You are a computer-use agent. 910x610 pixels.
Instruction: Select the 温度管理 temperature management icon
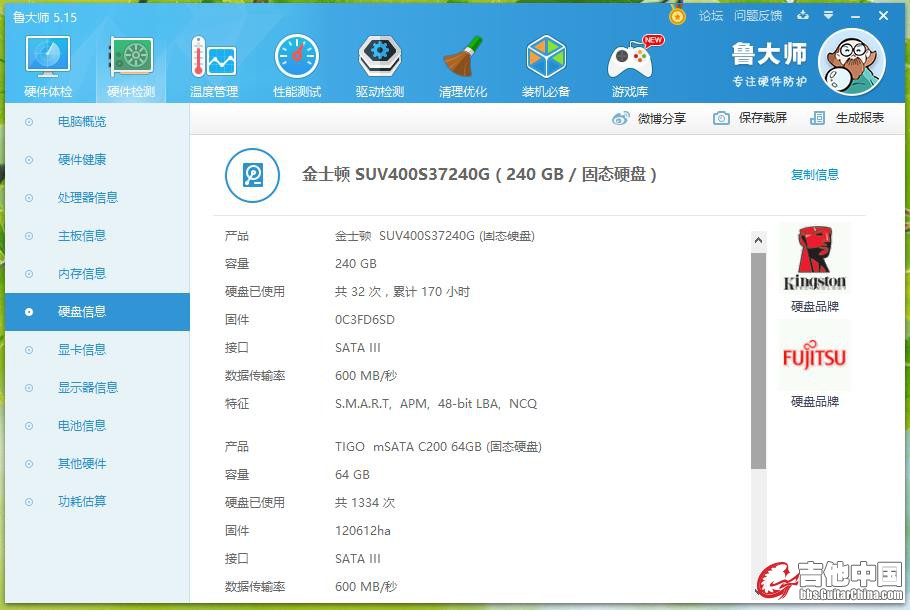(x=213, y=60)
